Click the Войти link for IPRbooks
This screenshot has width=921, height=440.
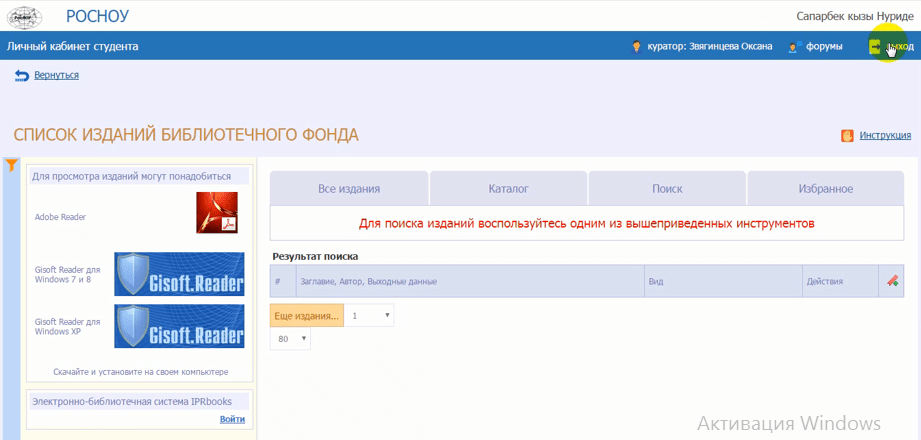[232, 419]
